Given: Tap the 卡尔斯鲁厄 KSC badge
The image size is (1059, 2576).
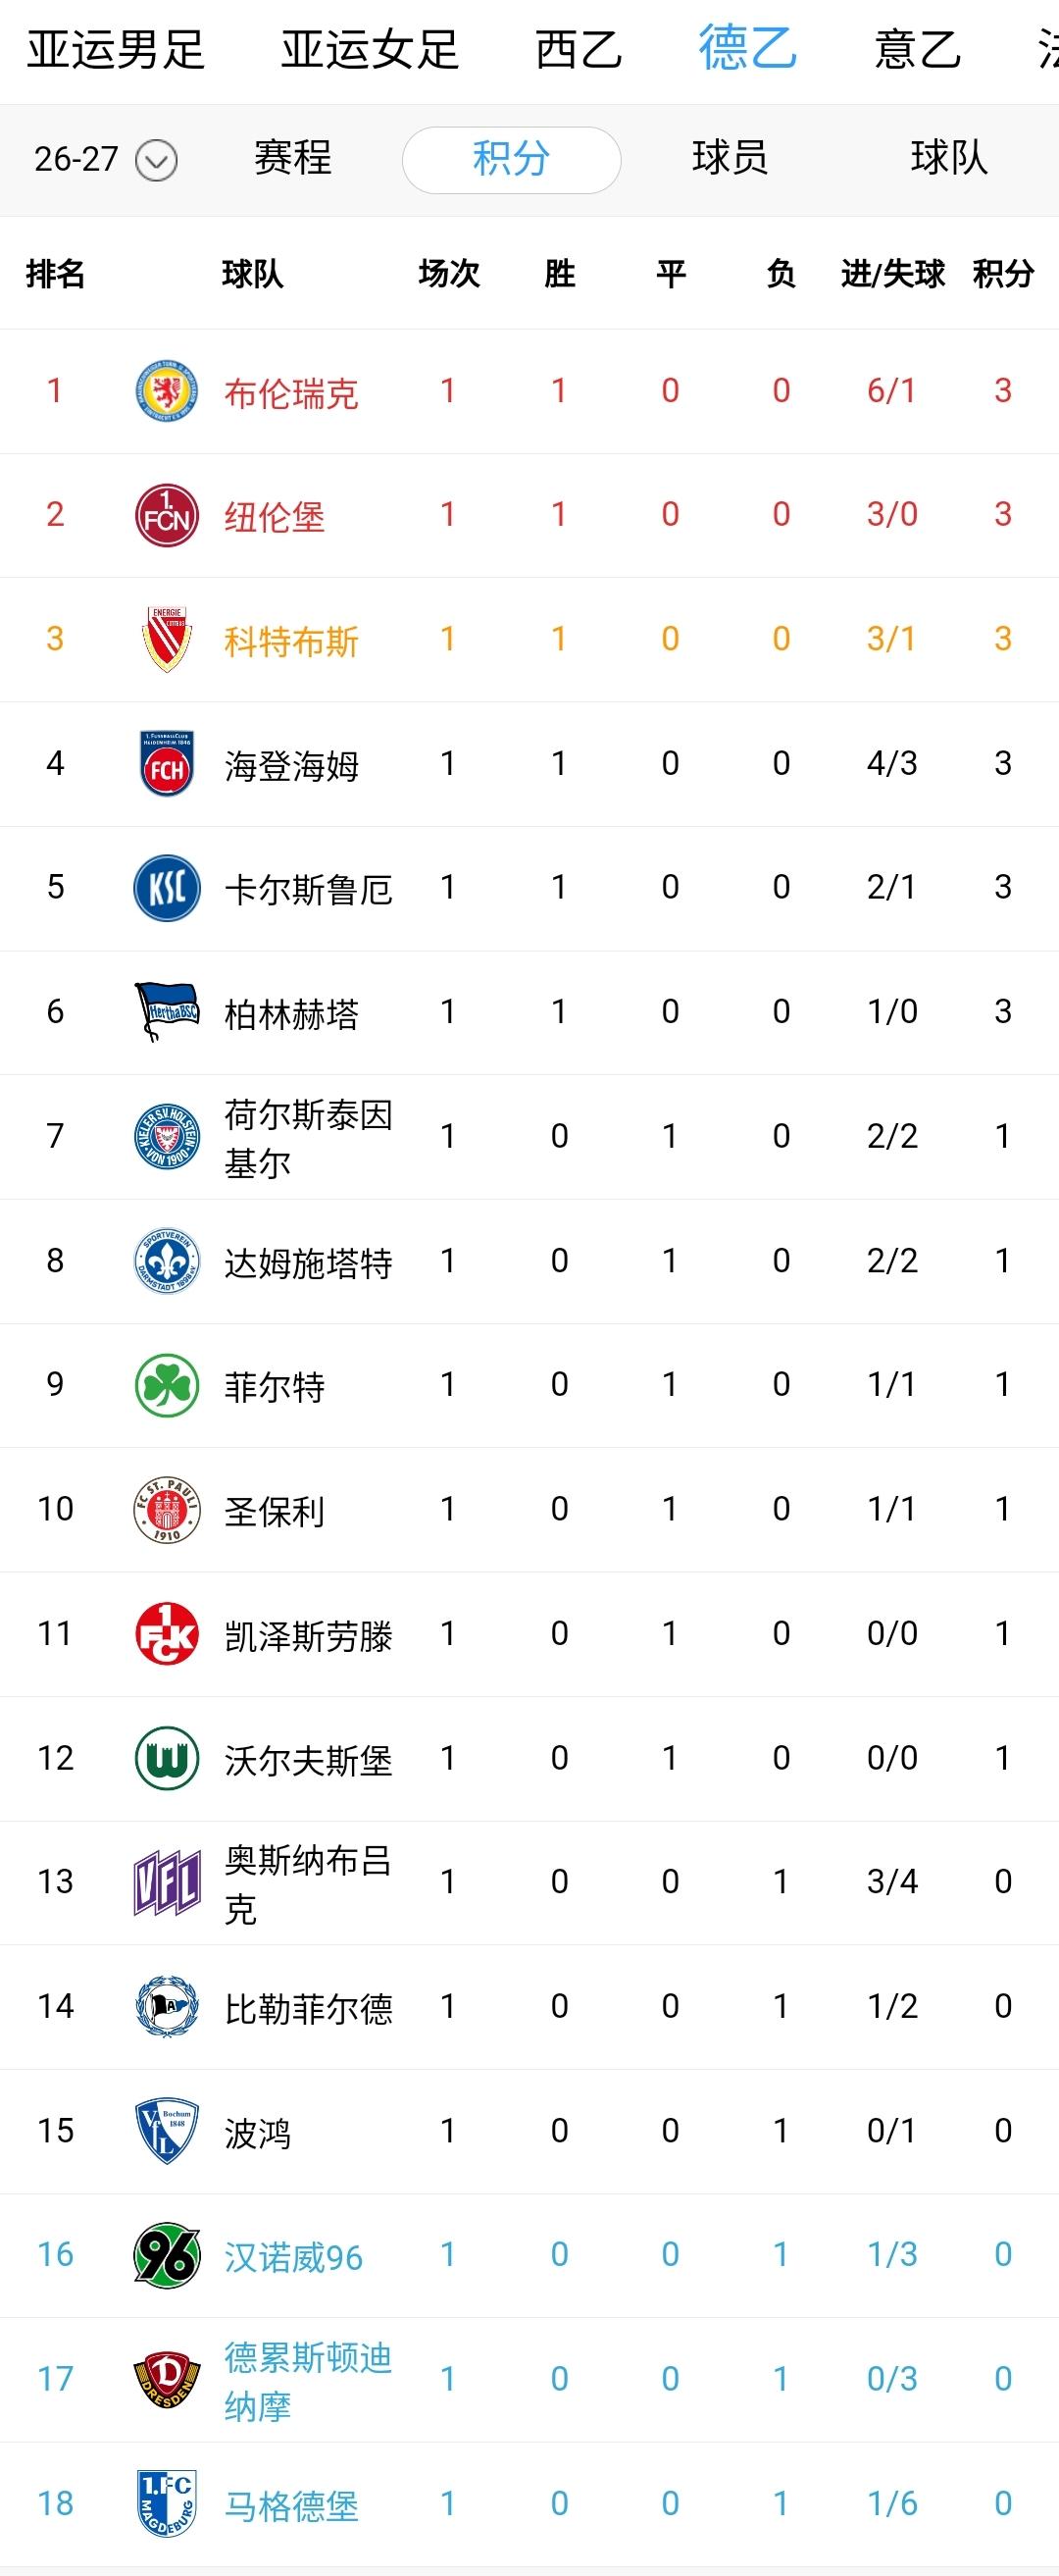Looking at the screenshot, I should tap(166, 888).
